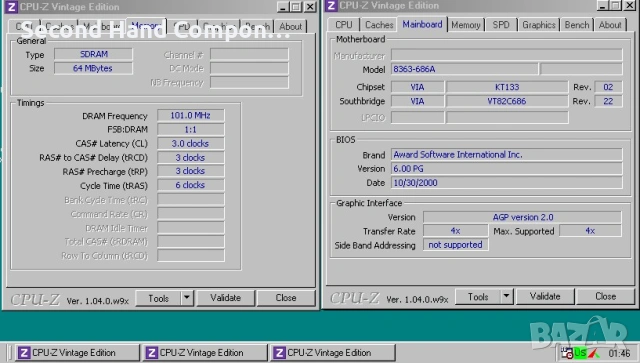Open the About tab in the left window

tap(291, 27)
